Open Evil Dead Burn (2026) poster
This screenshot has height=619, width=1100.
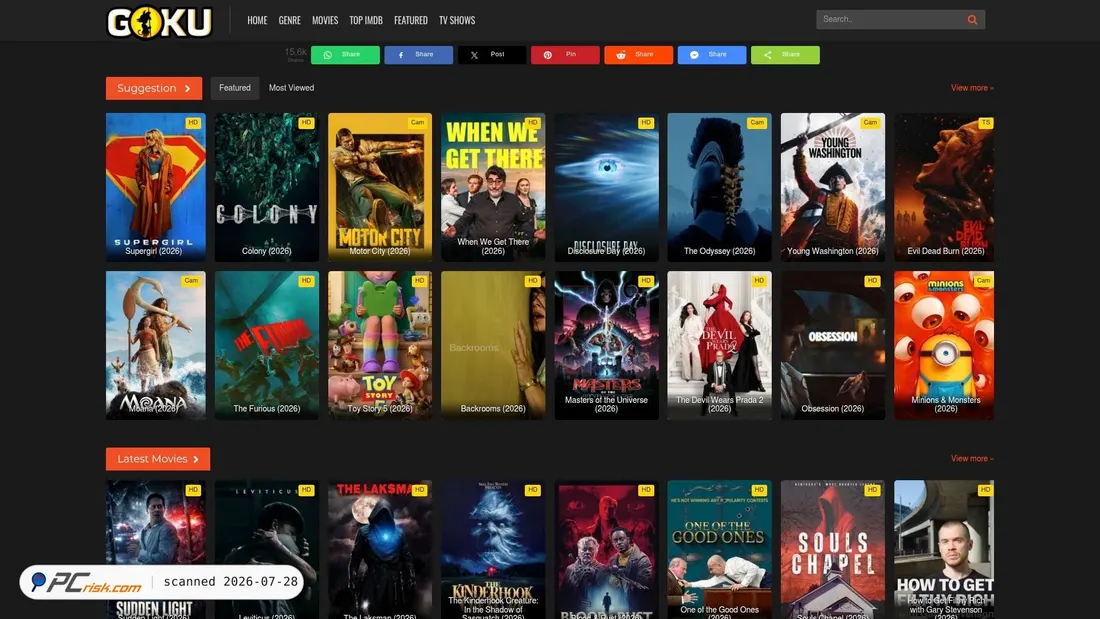pos(944,187)
